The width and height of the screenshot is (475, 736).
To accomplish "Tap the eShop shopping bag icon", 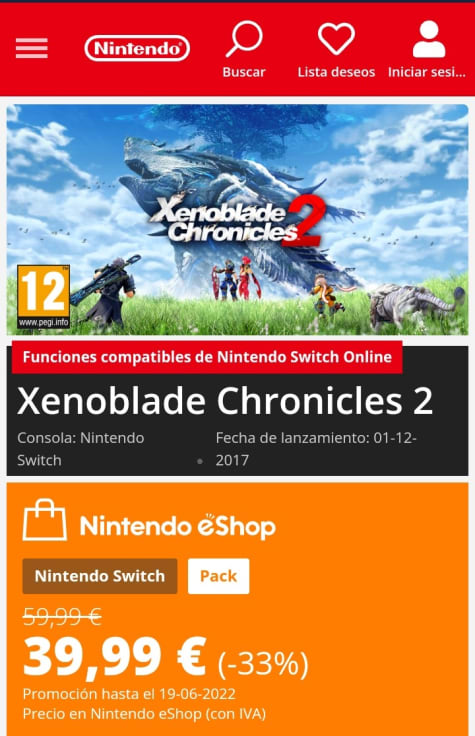I will pos(45,520).
